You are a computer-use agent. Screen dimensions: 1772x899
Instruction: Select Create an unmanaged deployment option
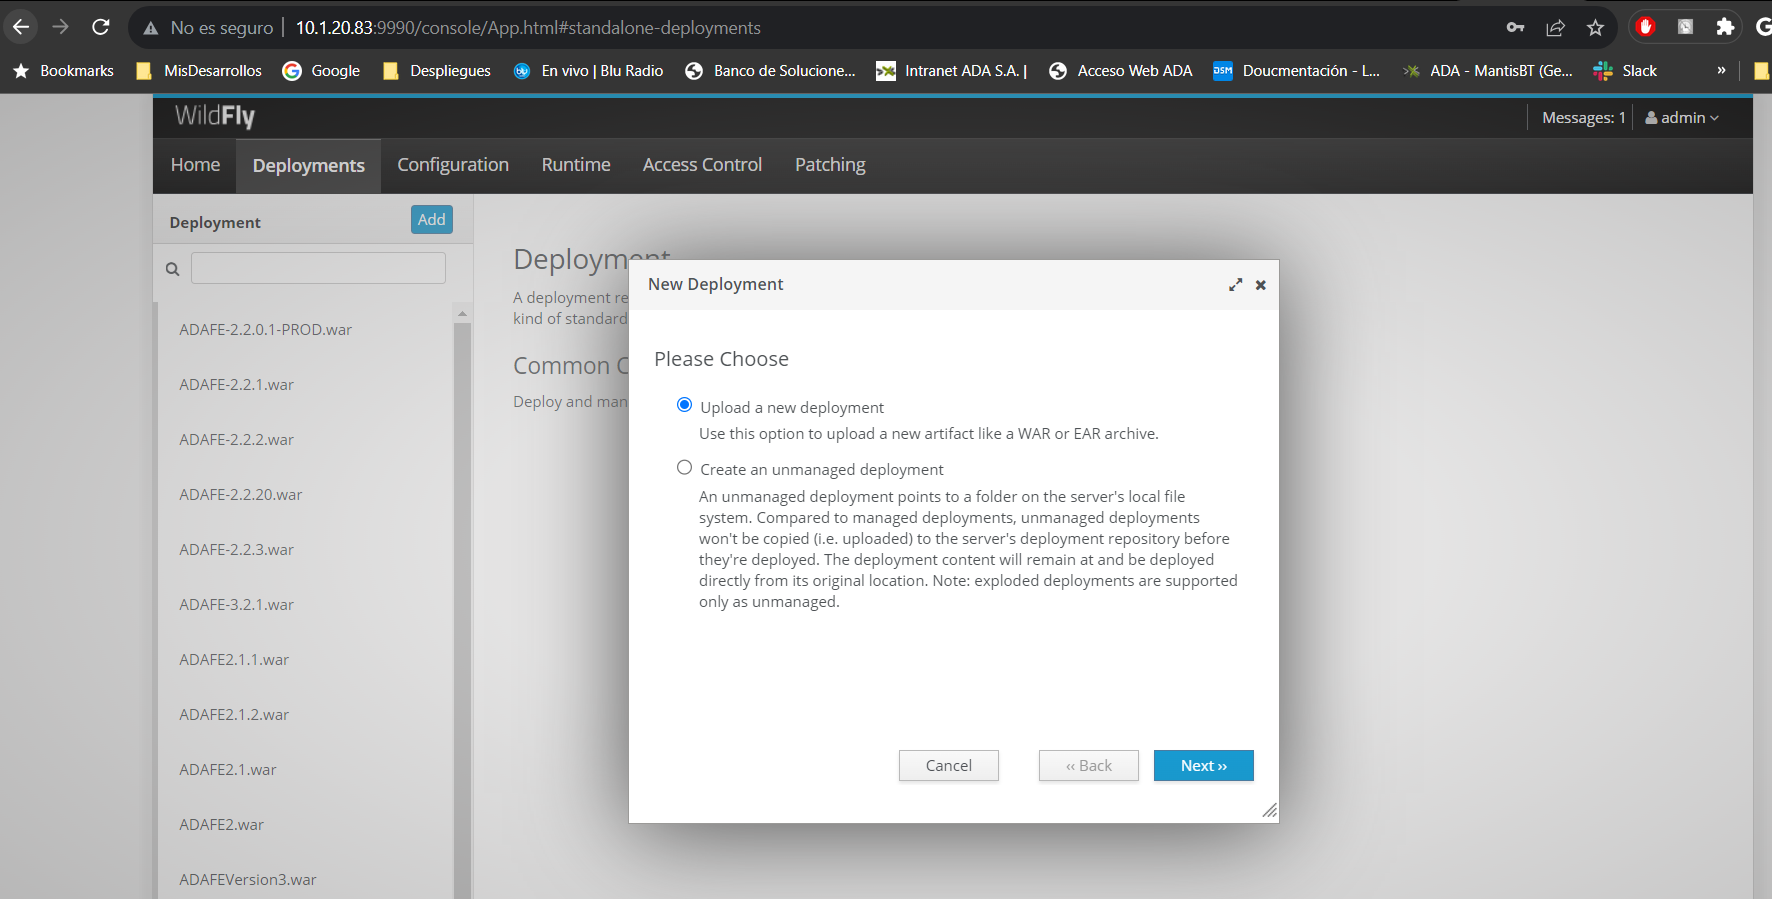click(x=685, y=468)
